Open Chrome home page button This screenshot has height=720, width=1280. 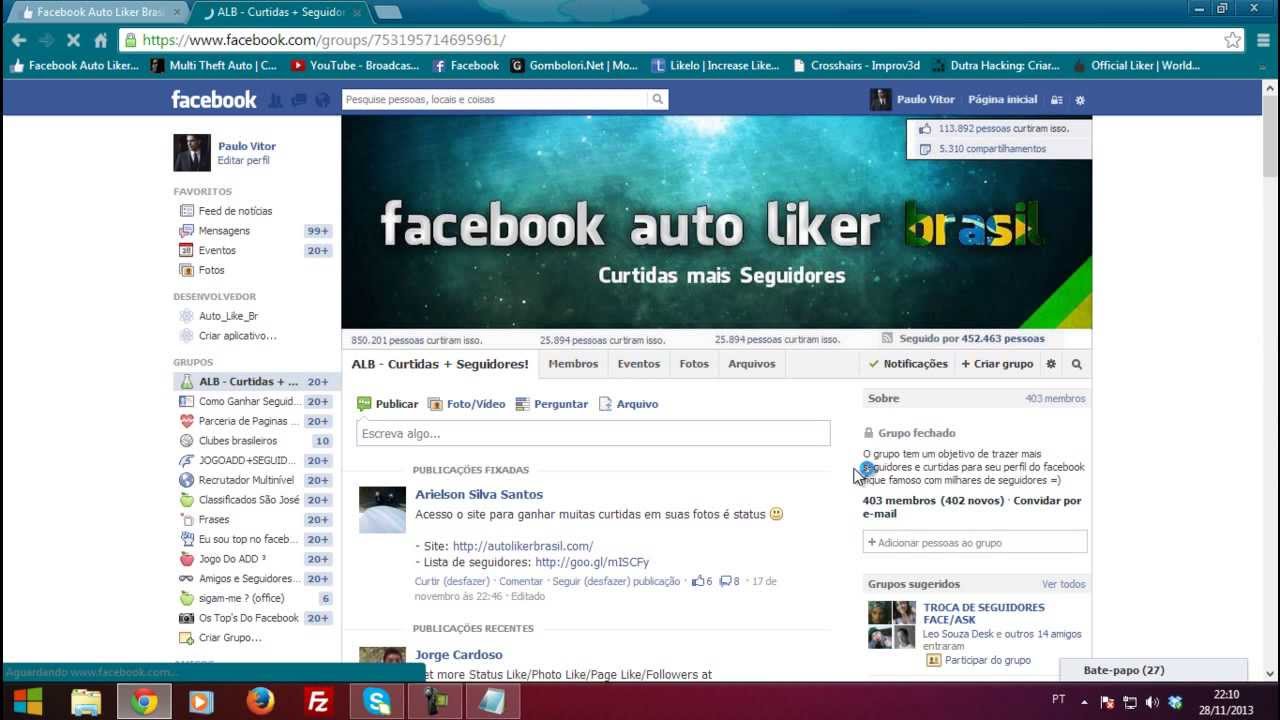(x=100, y=40)
